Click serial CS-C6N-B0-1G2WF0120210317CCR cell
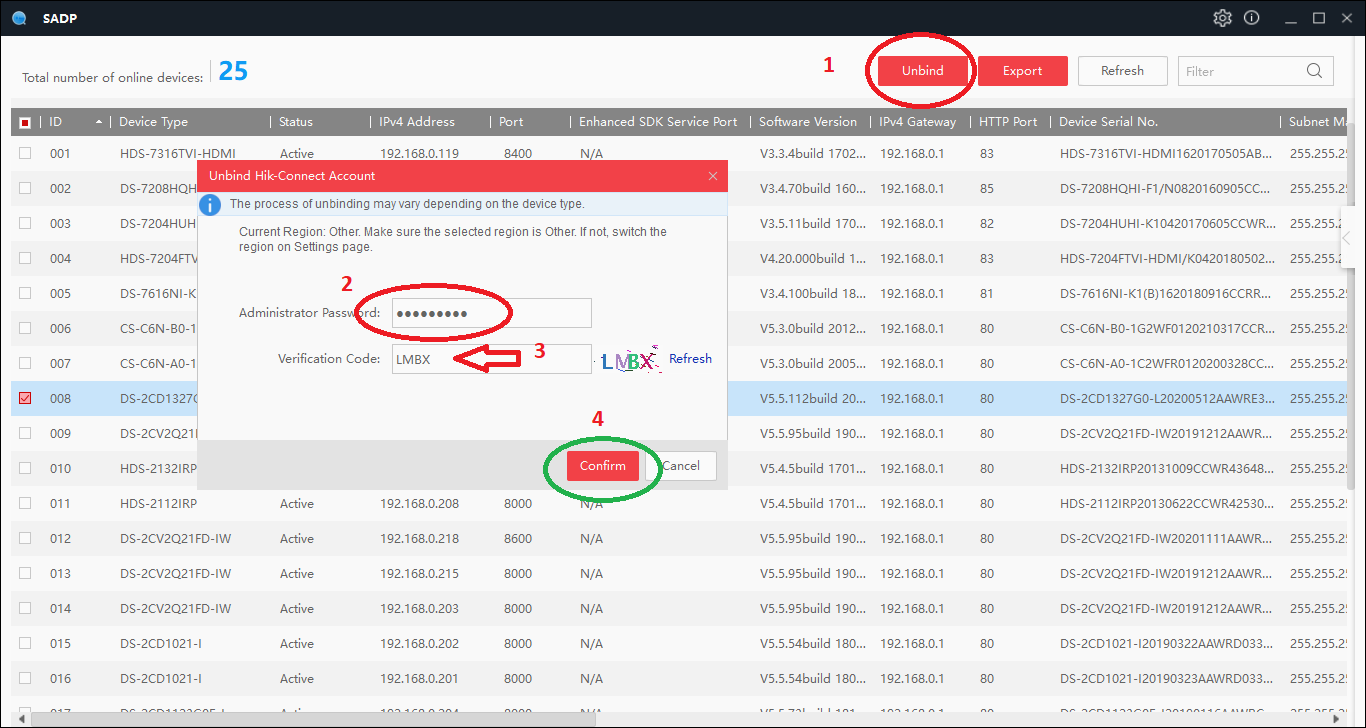 (x=1167, y=329)
